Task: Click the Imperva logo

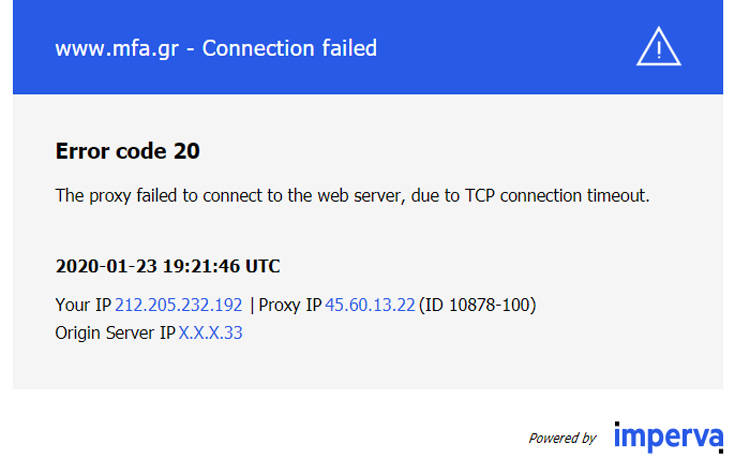Action: tap(667, 437)
